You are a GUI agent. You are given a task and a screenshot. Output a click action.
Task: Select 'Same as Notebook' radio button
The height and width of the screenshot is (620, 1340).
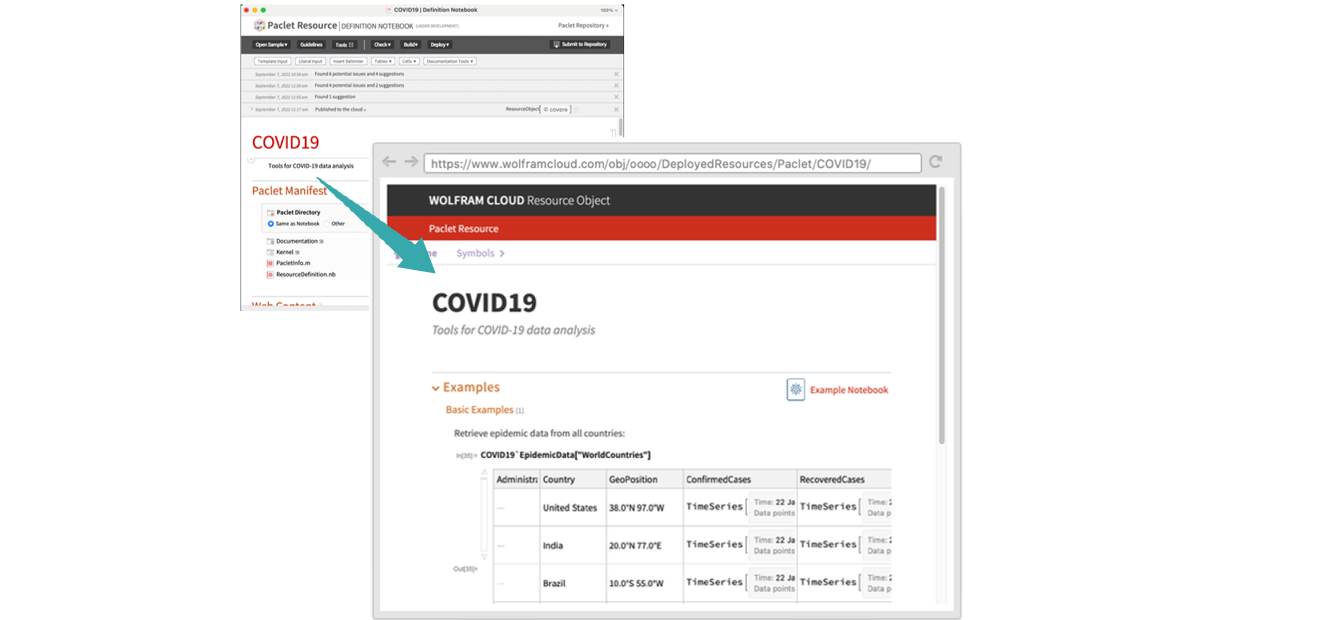(270, 224)
